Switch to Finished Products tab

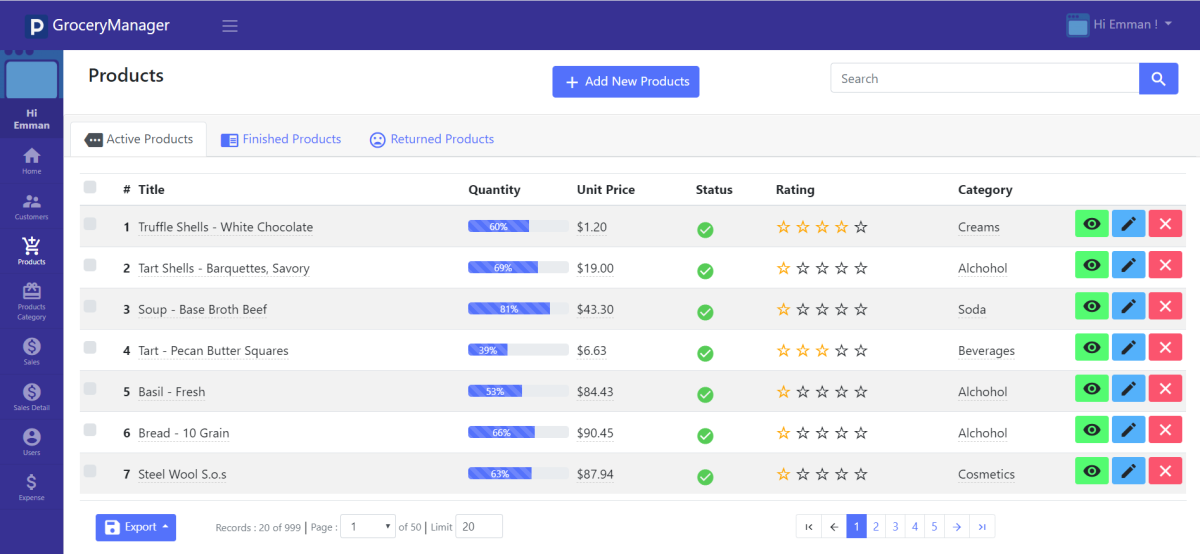281,139
